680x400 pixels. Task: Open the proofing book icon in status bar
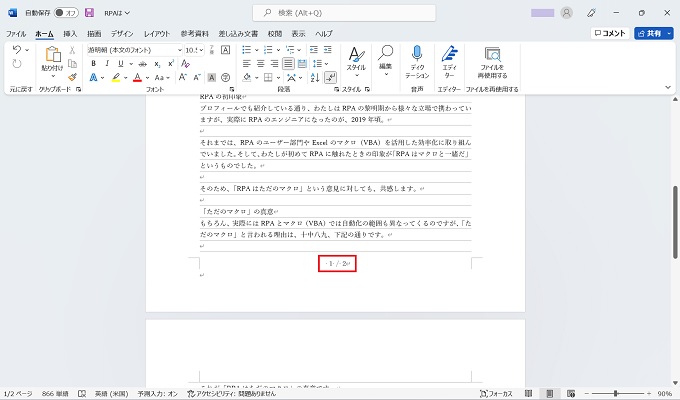pyautogui.click(x=82, y=393)
